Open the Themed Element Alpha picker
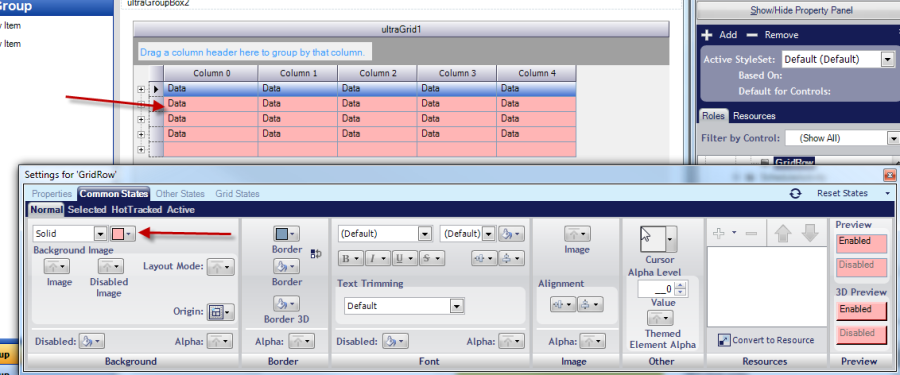The image size is (900, 375). (660, 318)
